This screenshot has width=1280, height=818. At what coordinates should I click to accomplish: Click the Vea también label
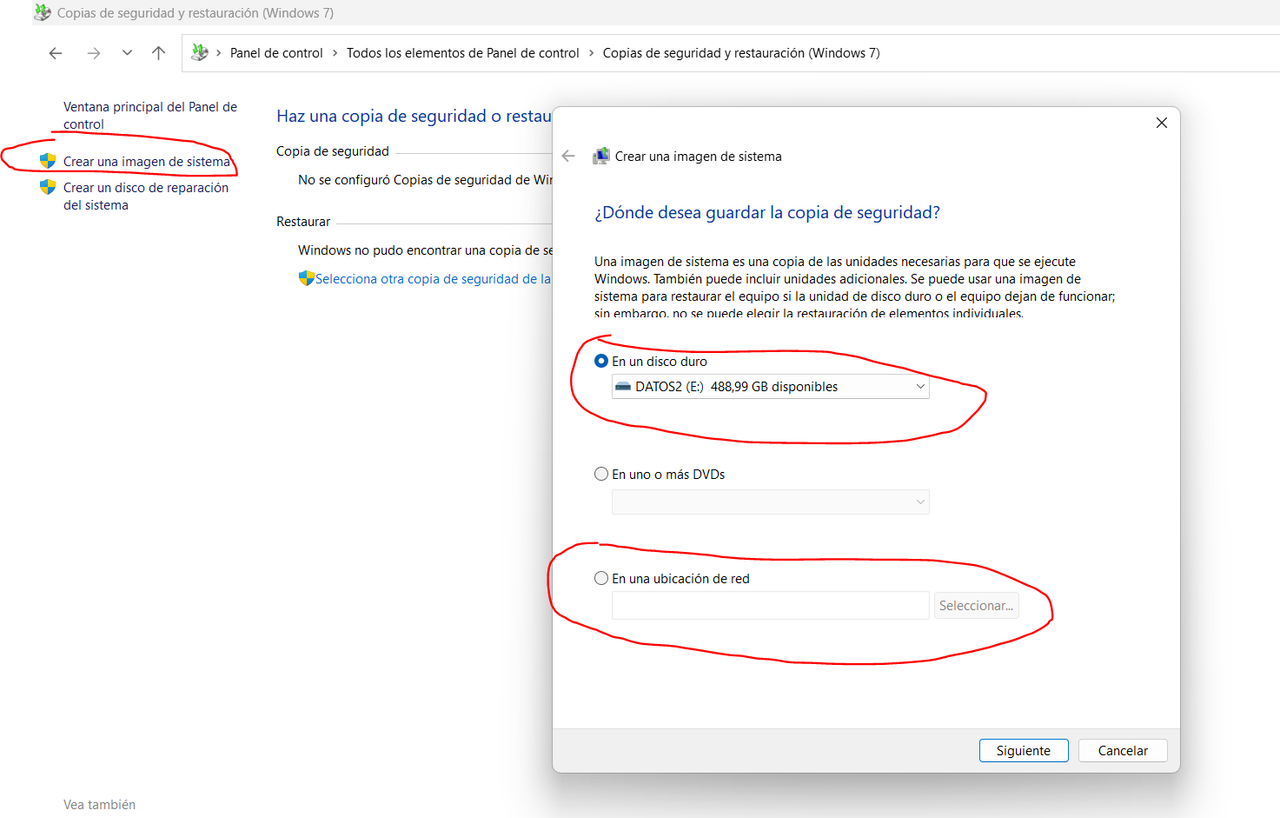(99, 804)
